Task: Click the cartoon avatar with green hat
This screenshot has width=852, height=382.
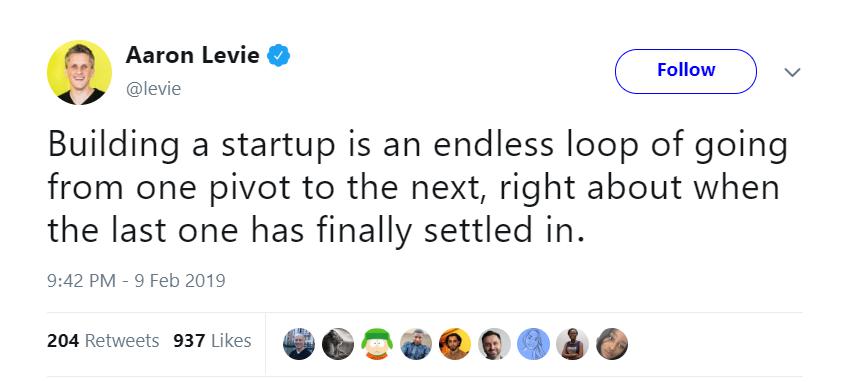Action: coord(378,344)
